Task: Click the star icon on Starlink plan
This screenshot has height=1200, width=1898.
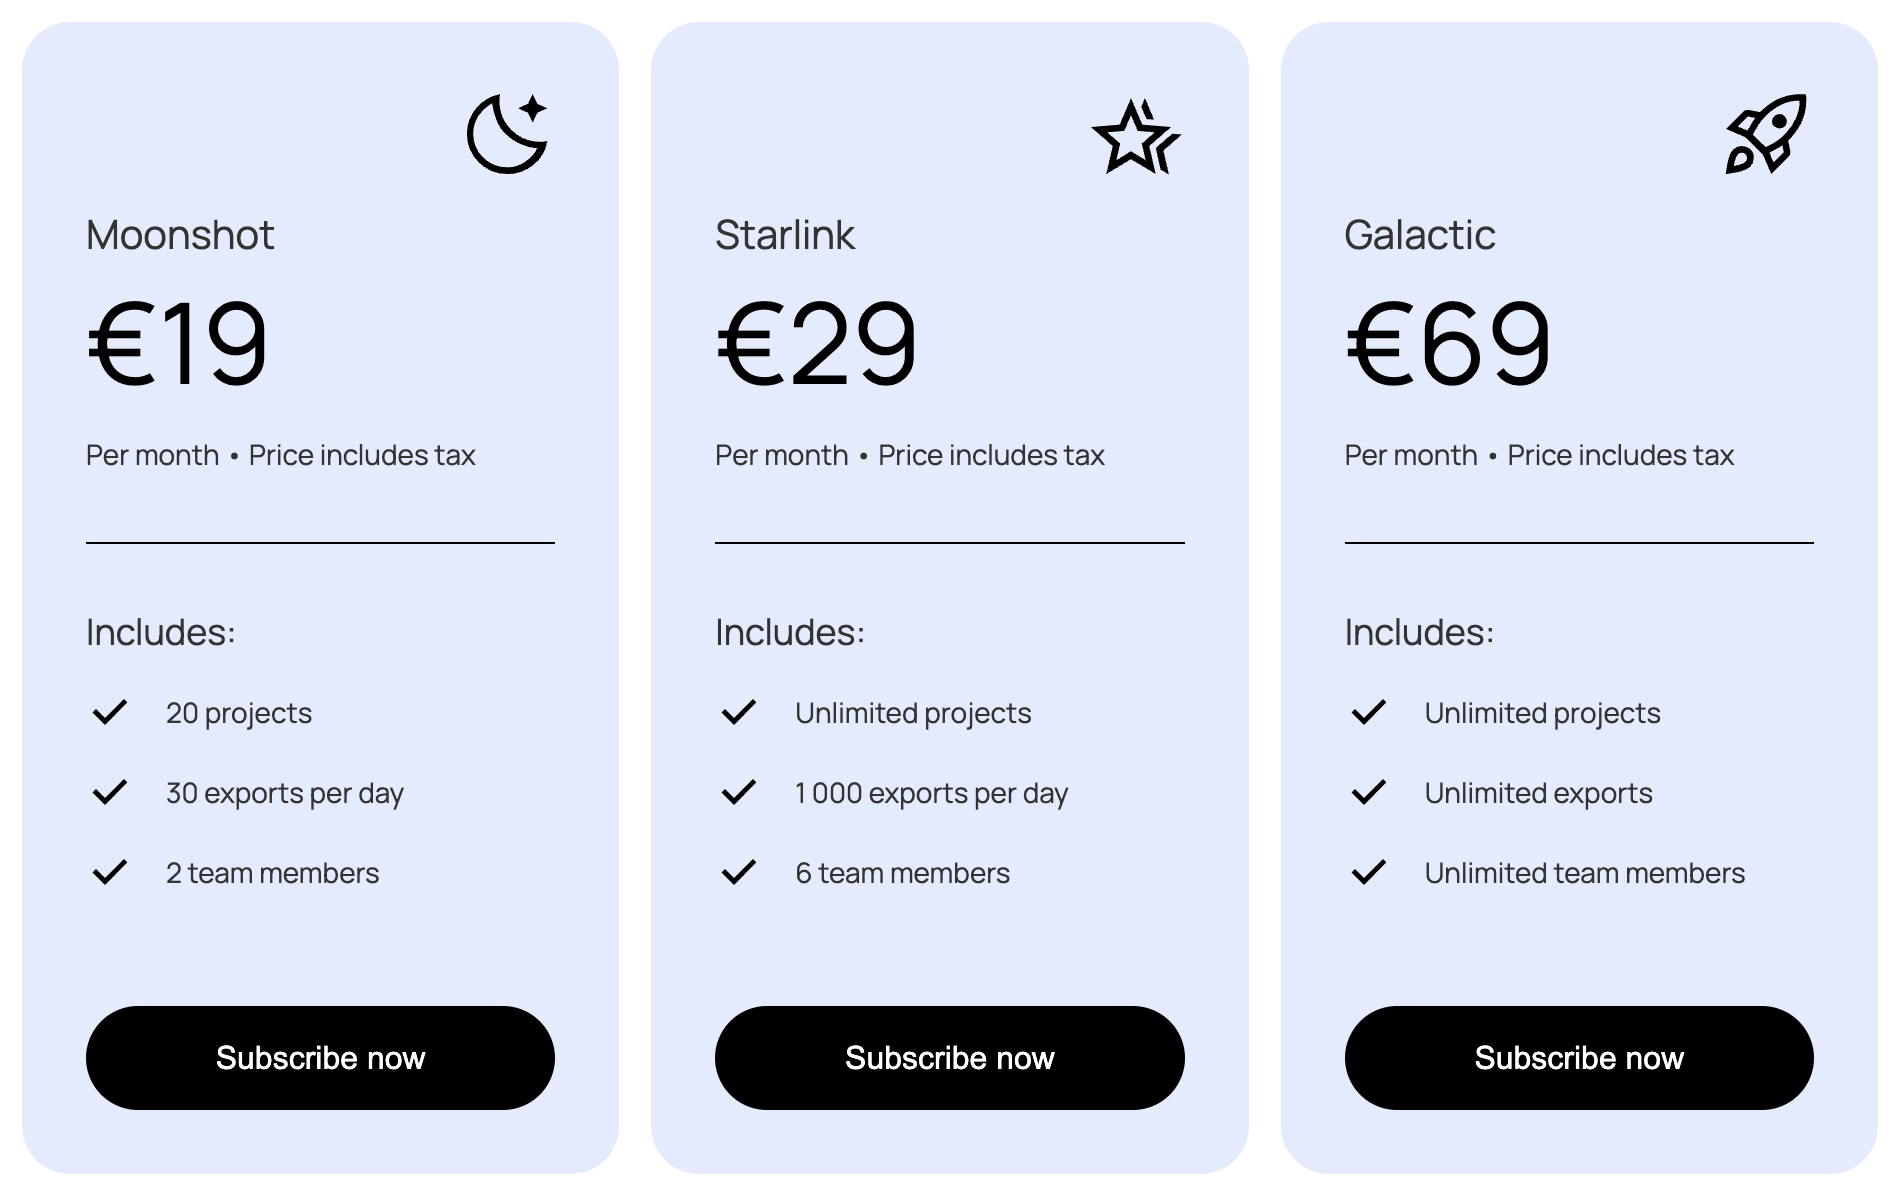Action: tap(1135, 136)
